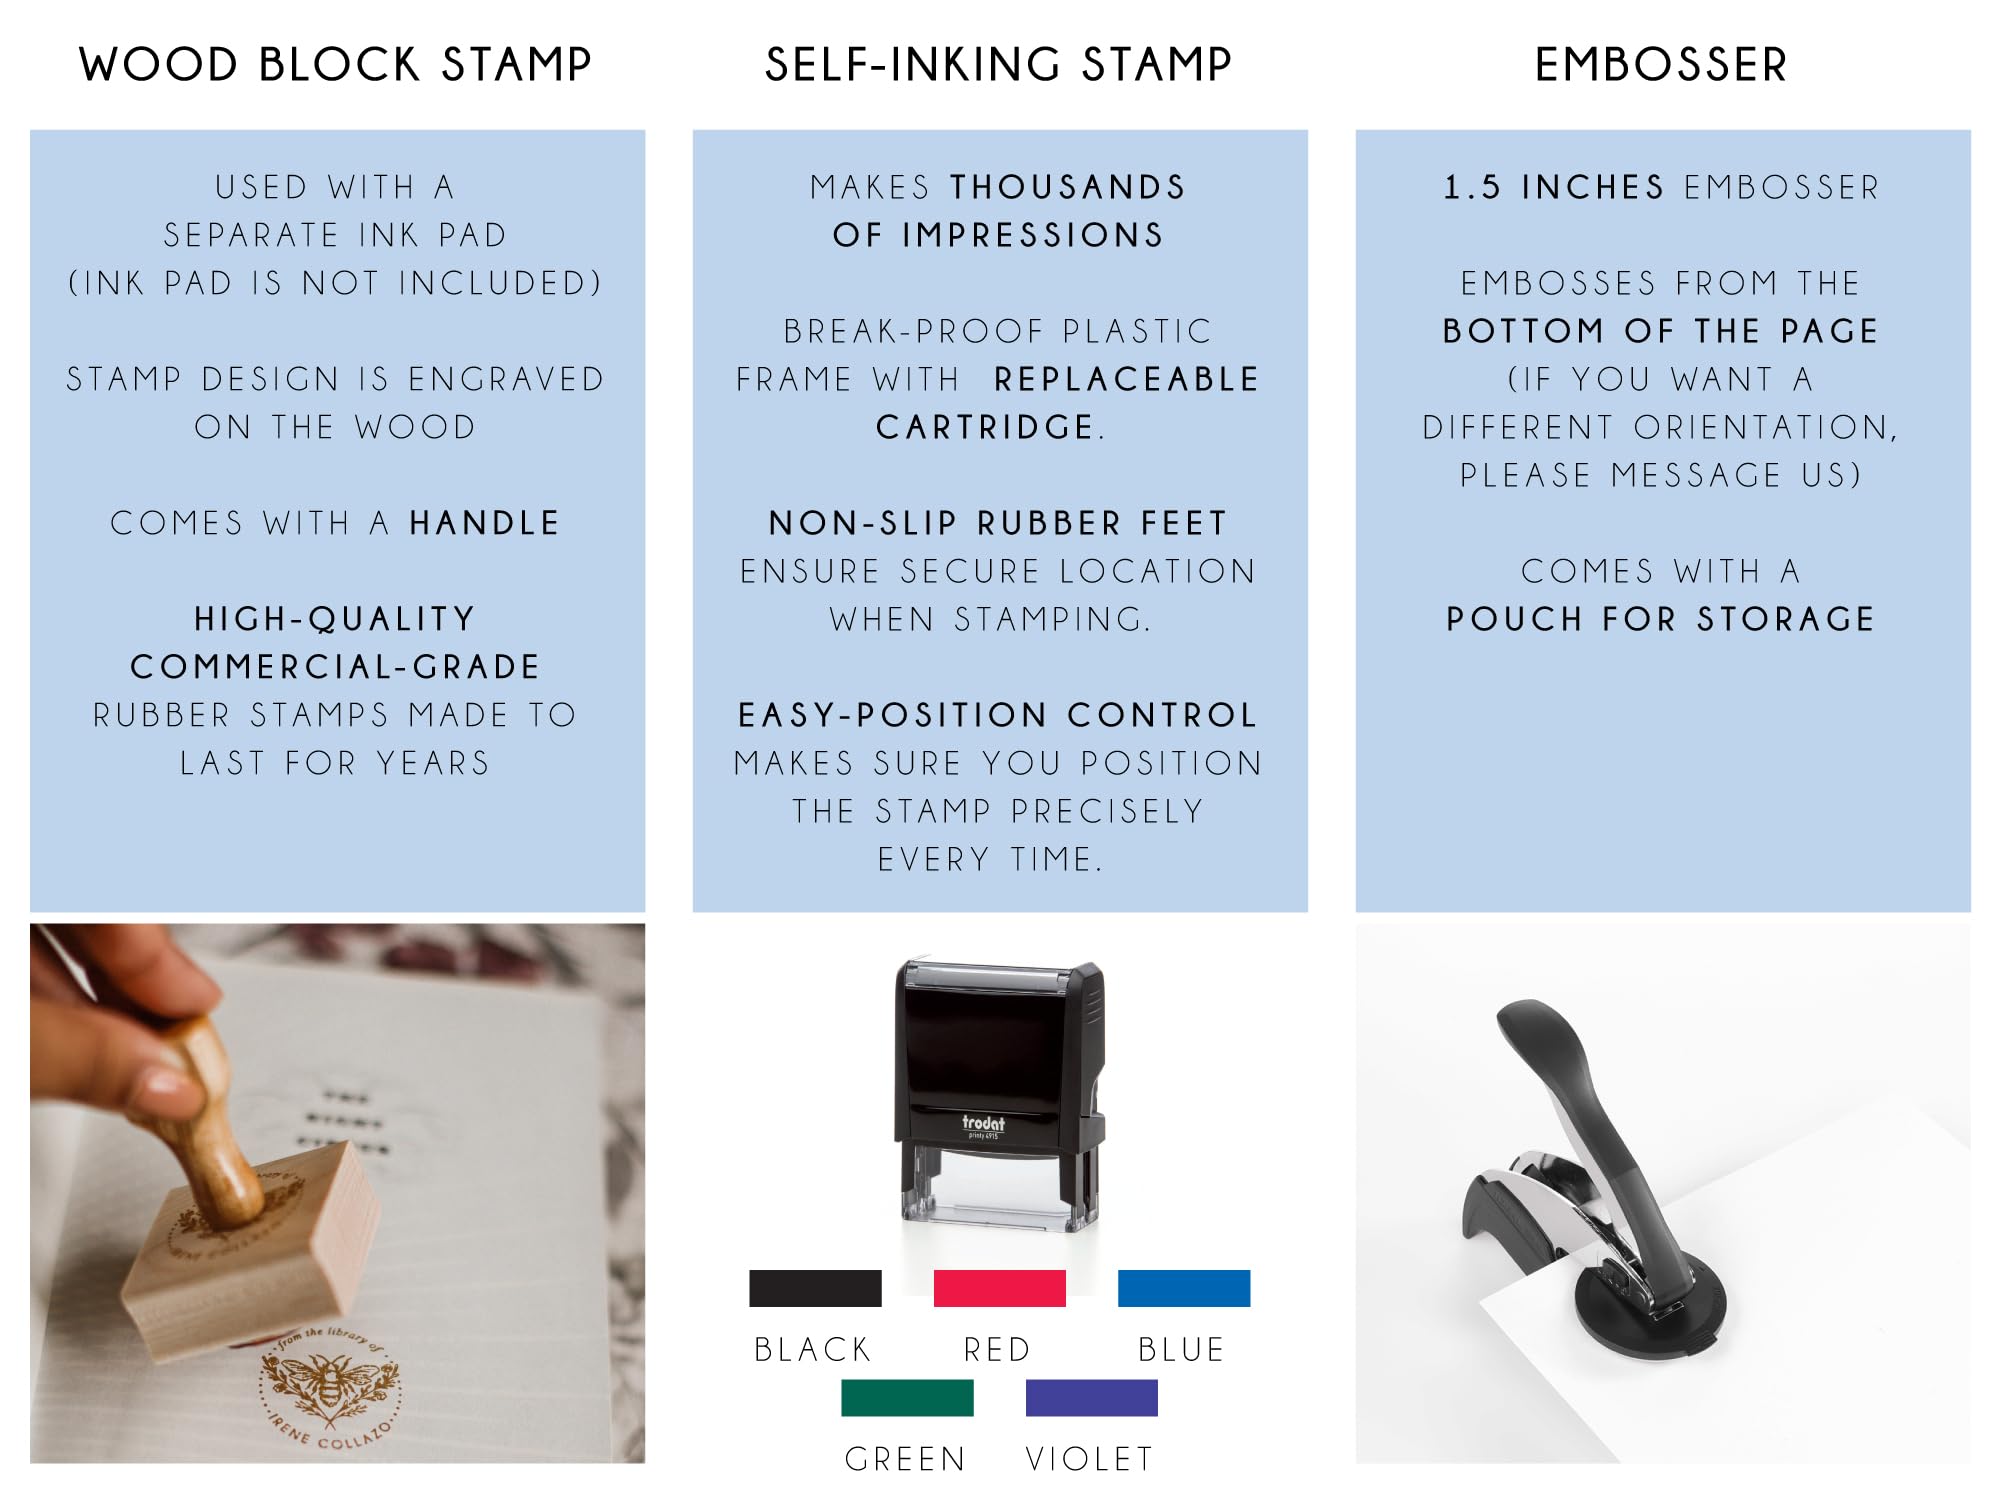Screen dimensions: 2000x1500
Task: Click the "SELF-INKING STAMP" heading
Action: (x=998, y=65)
